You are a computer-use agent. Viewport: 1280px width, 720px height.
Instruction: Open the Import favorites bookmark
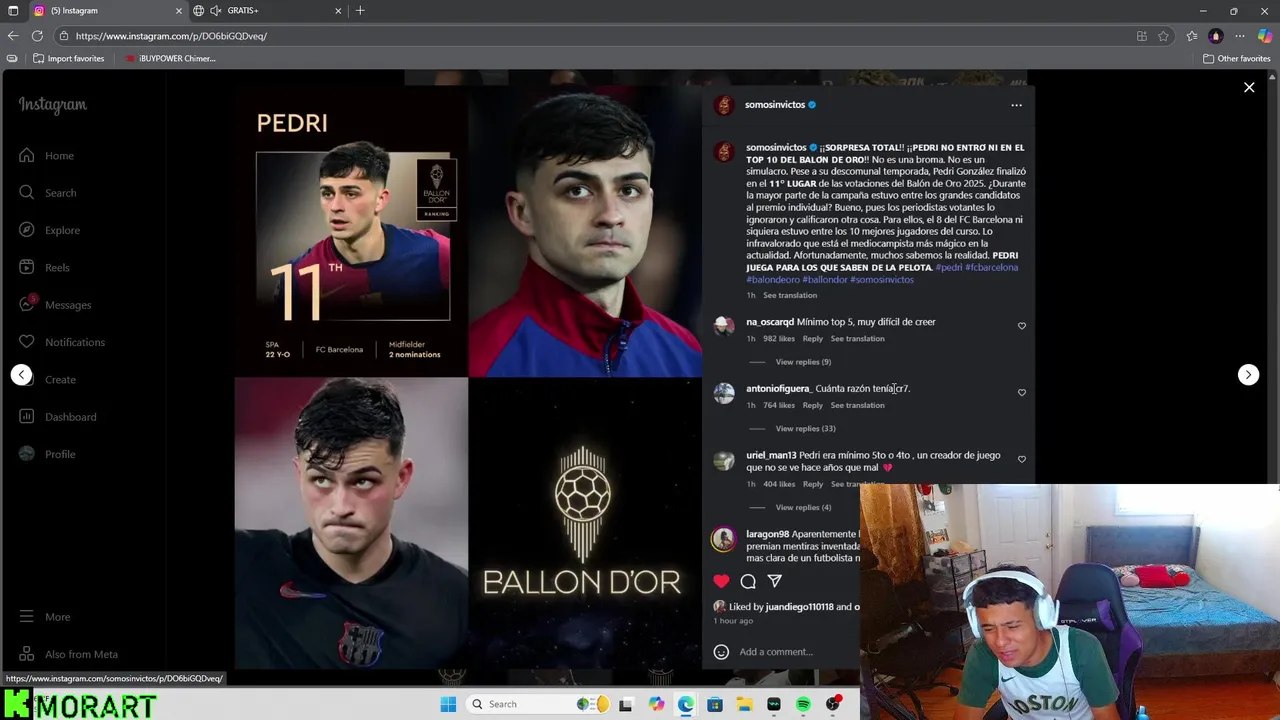pyautogui.click(x=69, y=59)
